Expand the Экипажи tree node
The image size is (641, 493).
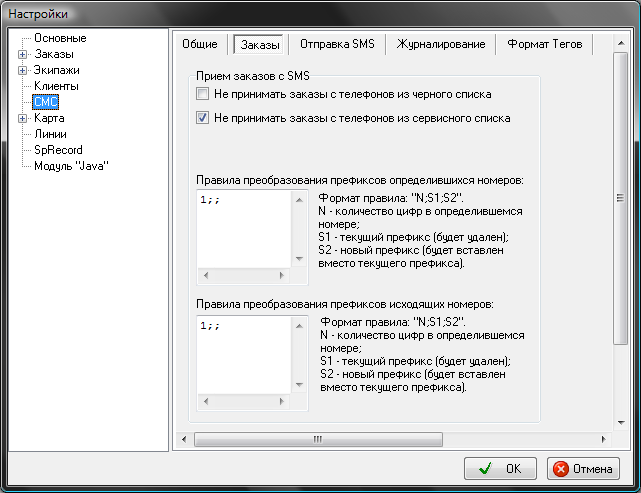coord(23,70)
